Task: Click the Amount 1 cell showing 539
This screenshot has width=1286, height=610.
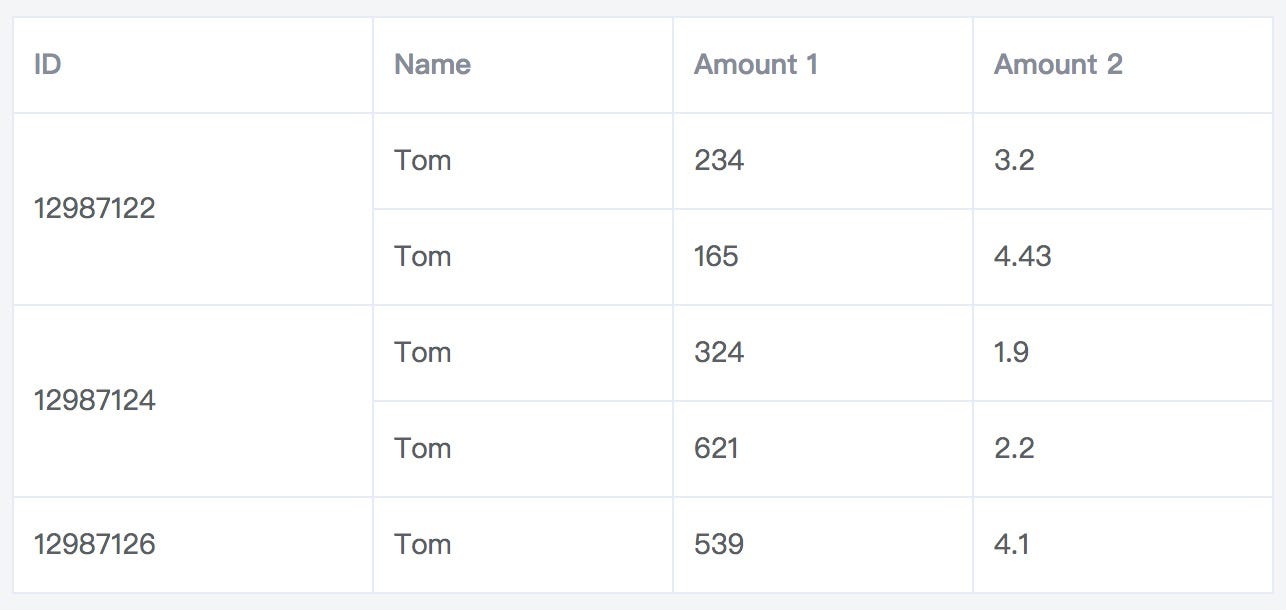Action: [x=823, y=545]
